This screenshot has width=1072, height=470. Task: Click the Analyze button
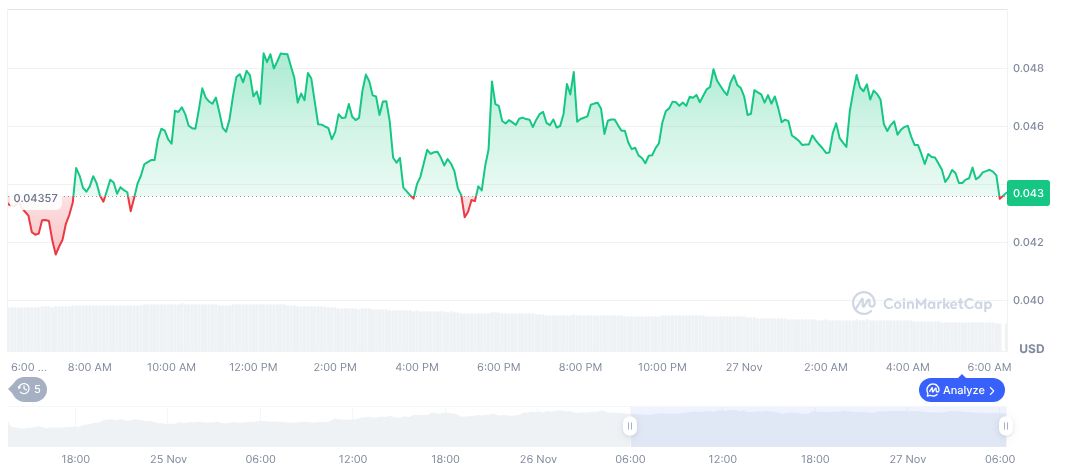click(x=961, y=390)
